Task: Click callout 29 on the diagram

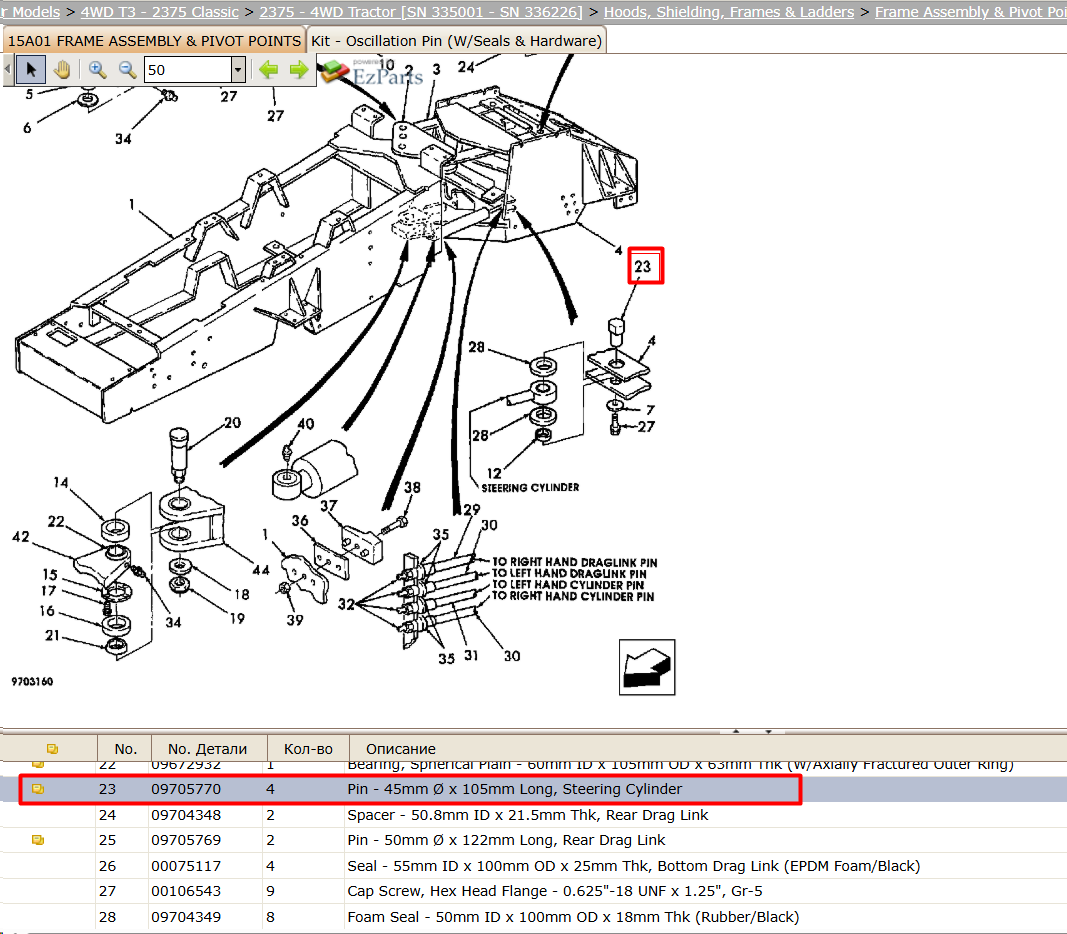Action: [472, 510]
